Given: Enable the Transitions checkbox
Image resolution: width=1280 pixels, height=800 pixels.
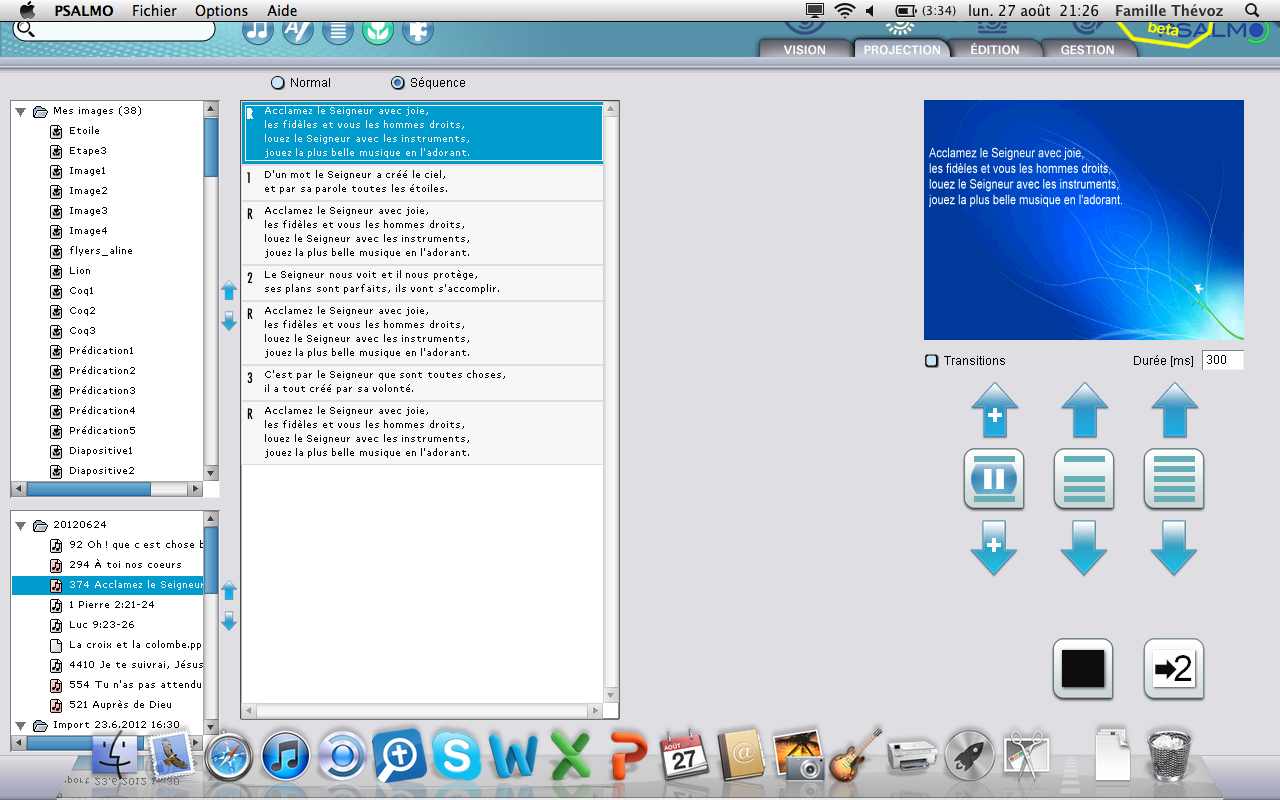Looking at the screenshot, I should (931, 361).
